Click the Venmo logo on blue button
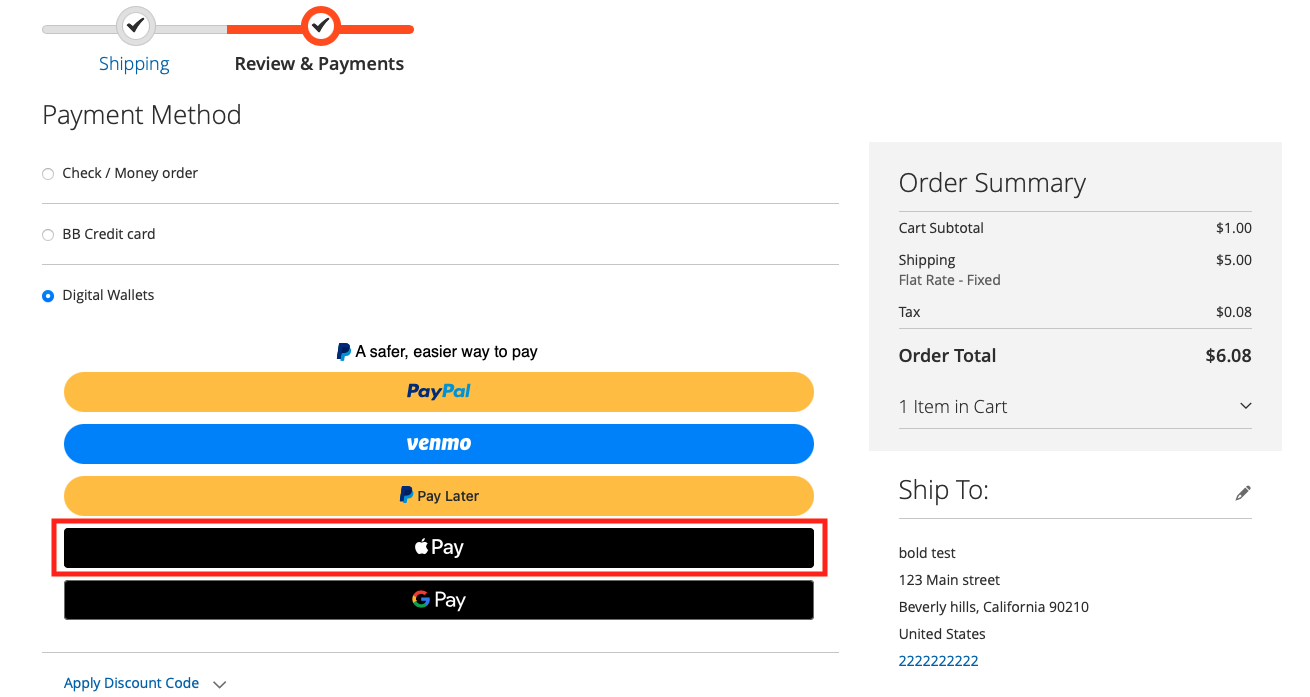Viewport: 1310px width, 697px height. 438,443
